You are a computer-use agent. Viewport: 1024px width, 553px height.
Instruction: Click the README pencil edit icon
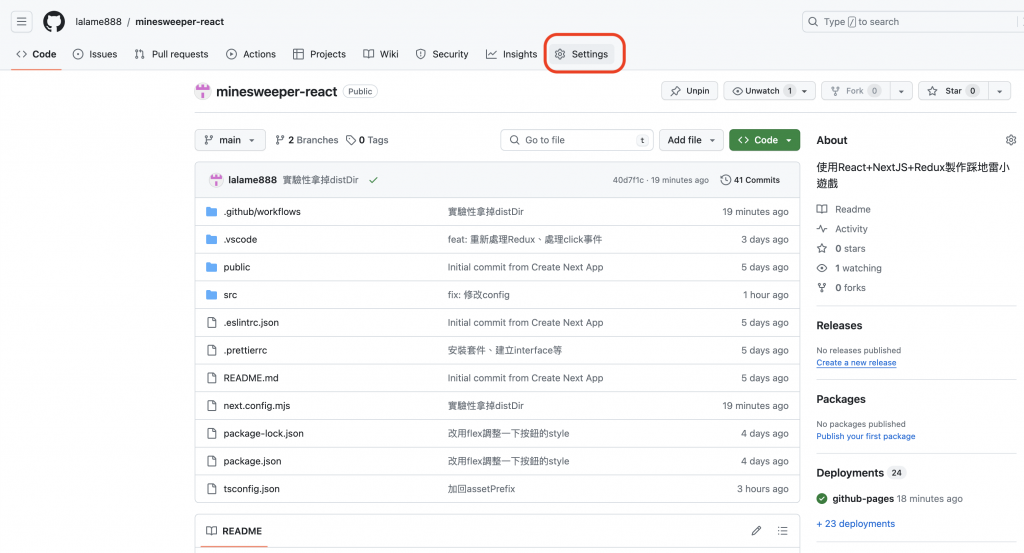pos(756,531)
